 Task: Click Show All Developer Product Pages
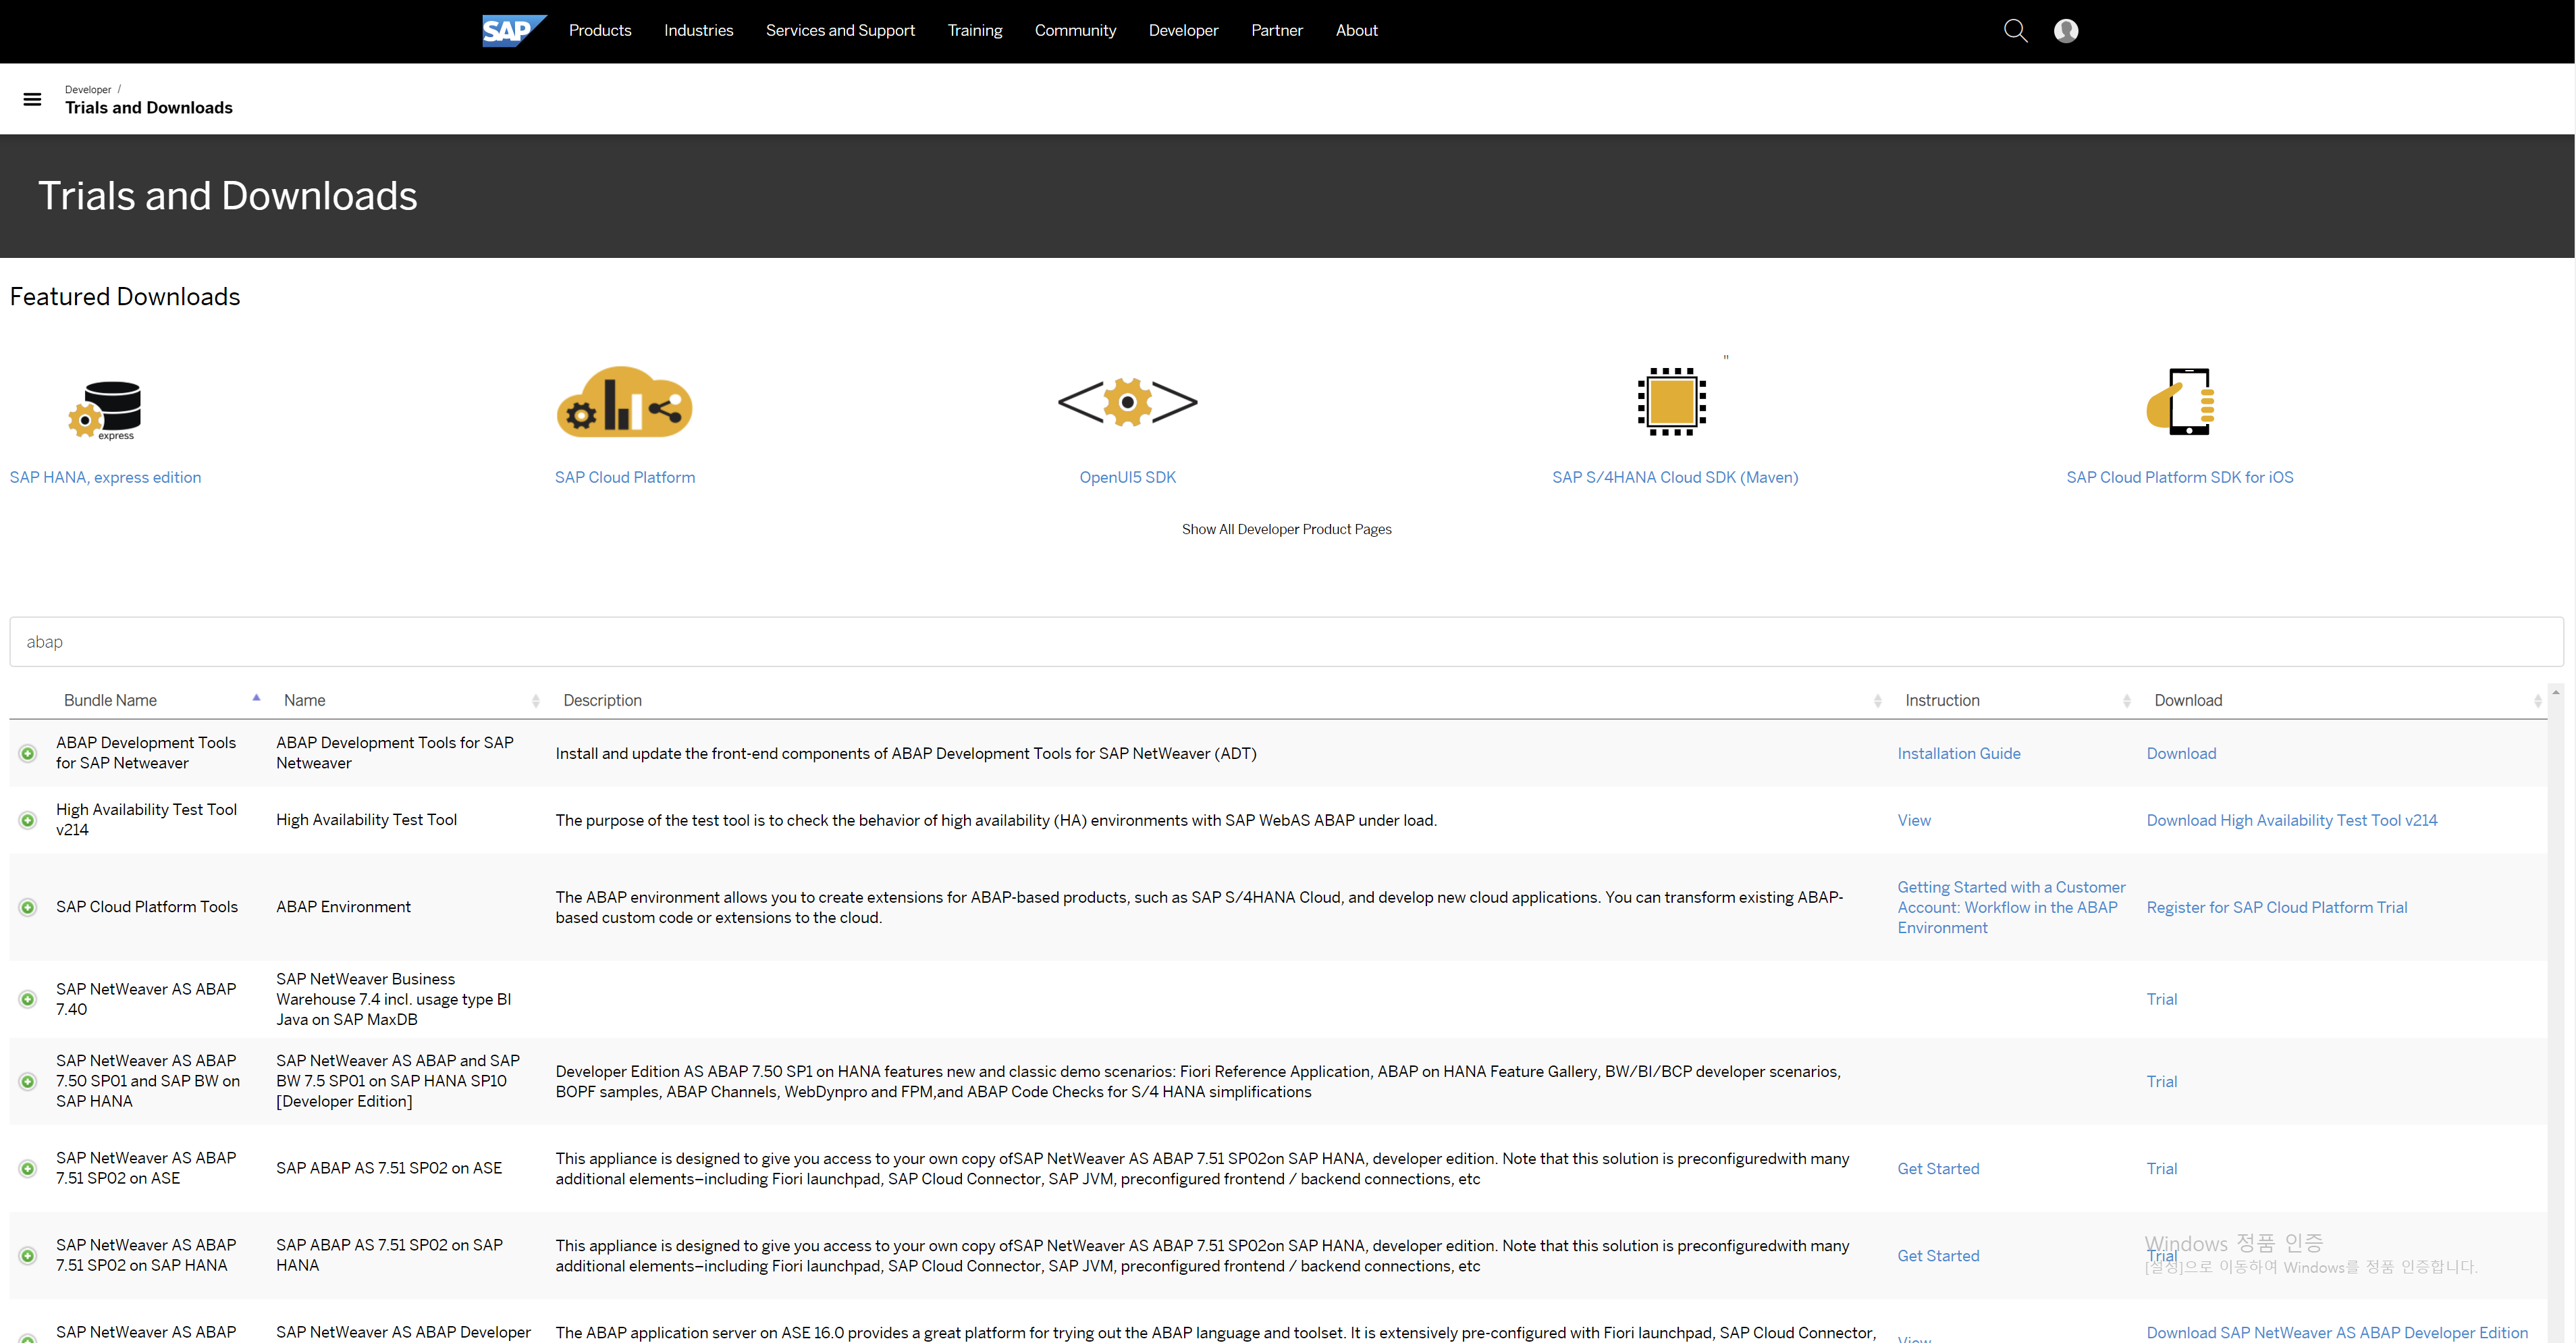(x=1286, y=529)
